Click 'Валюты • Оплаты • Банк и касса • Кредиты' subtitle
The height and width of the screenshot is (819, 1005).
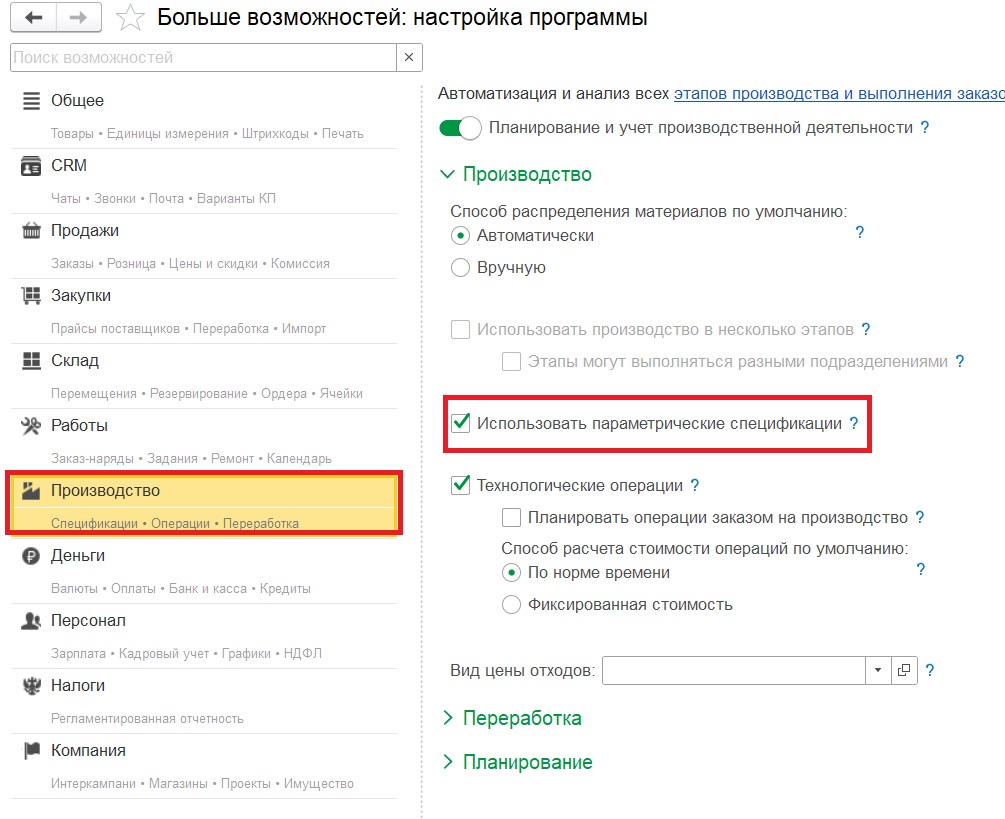(181, 588)
